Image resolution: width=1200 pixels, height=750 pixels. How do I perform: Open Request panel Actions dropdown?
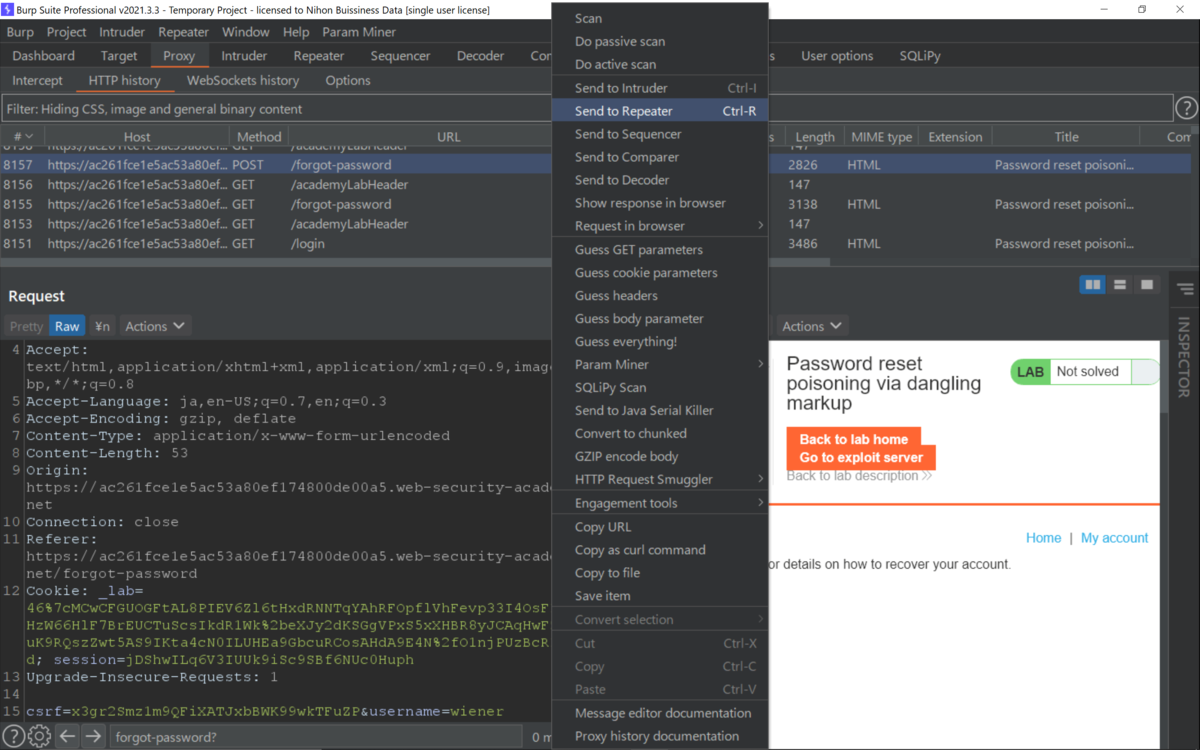tap(155, 326)
